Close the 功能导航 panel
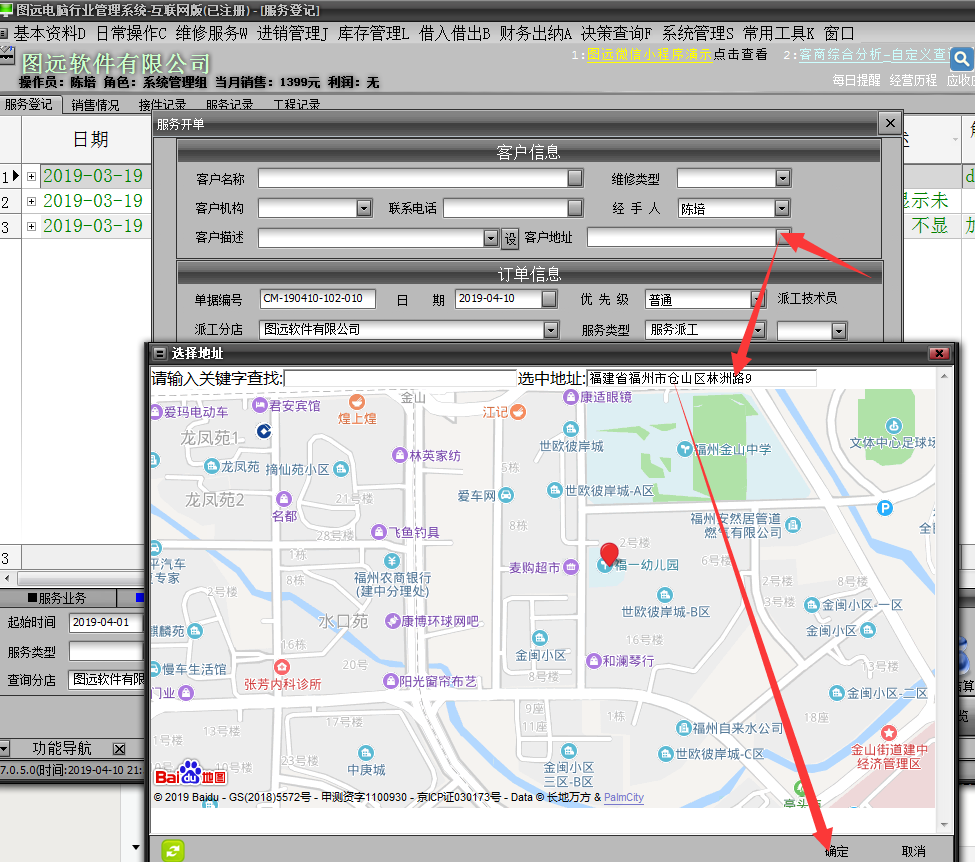This screenshot has width=975, height=862. click(x=119, y=749)
